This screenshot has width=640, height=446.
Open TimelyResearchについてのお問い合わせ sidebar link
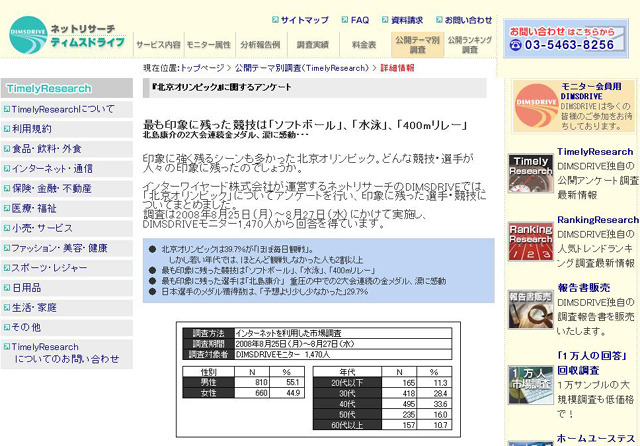click(x=65, y=353)
